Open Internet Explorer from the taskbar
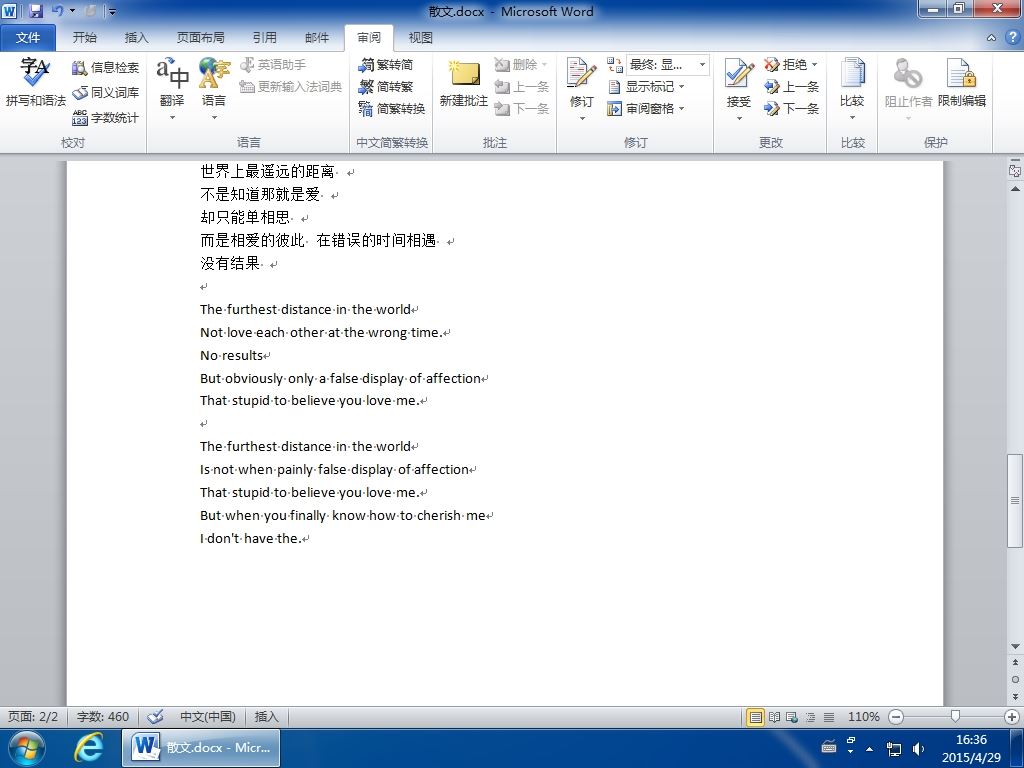 click(x=89, y=747)
